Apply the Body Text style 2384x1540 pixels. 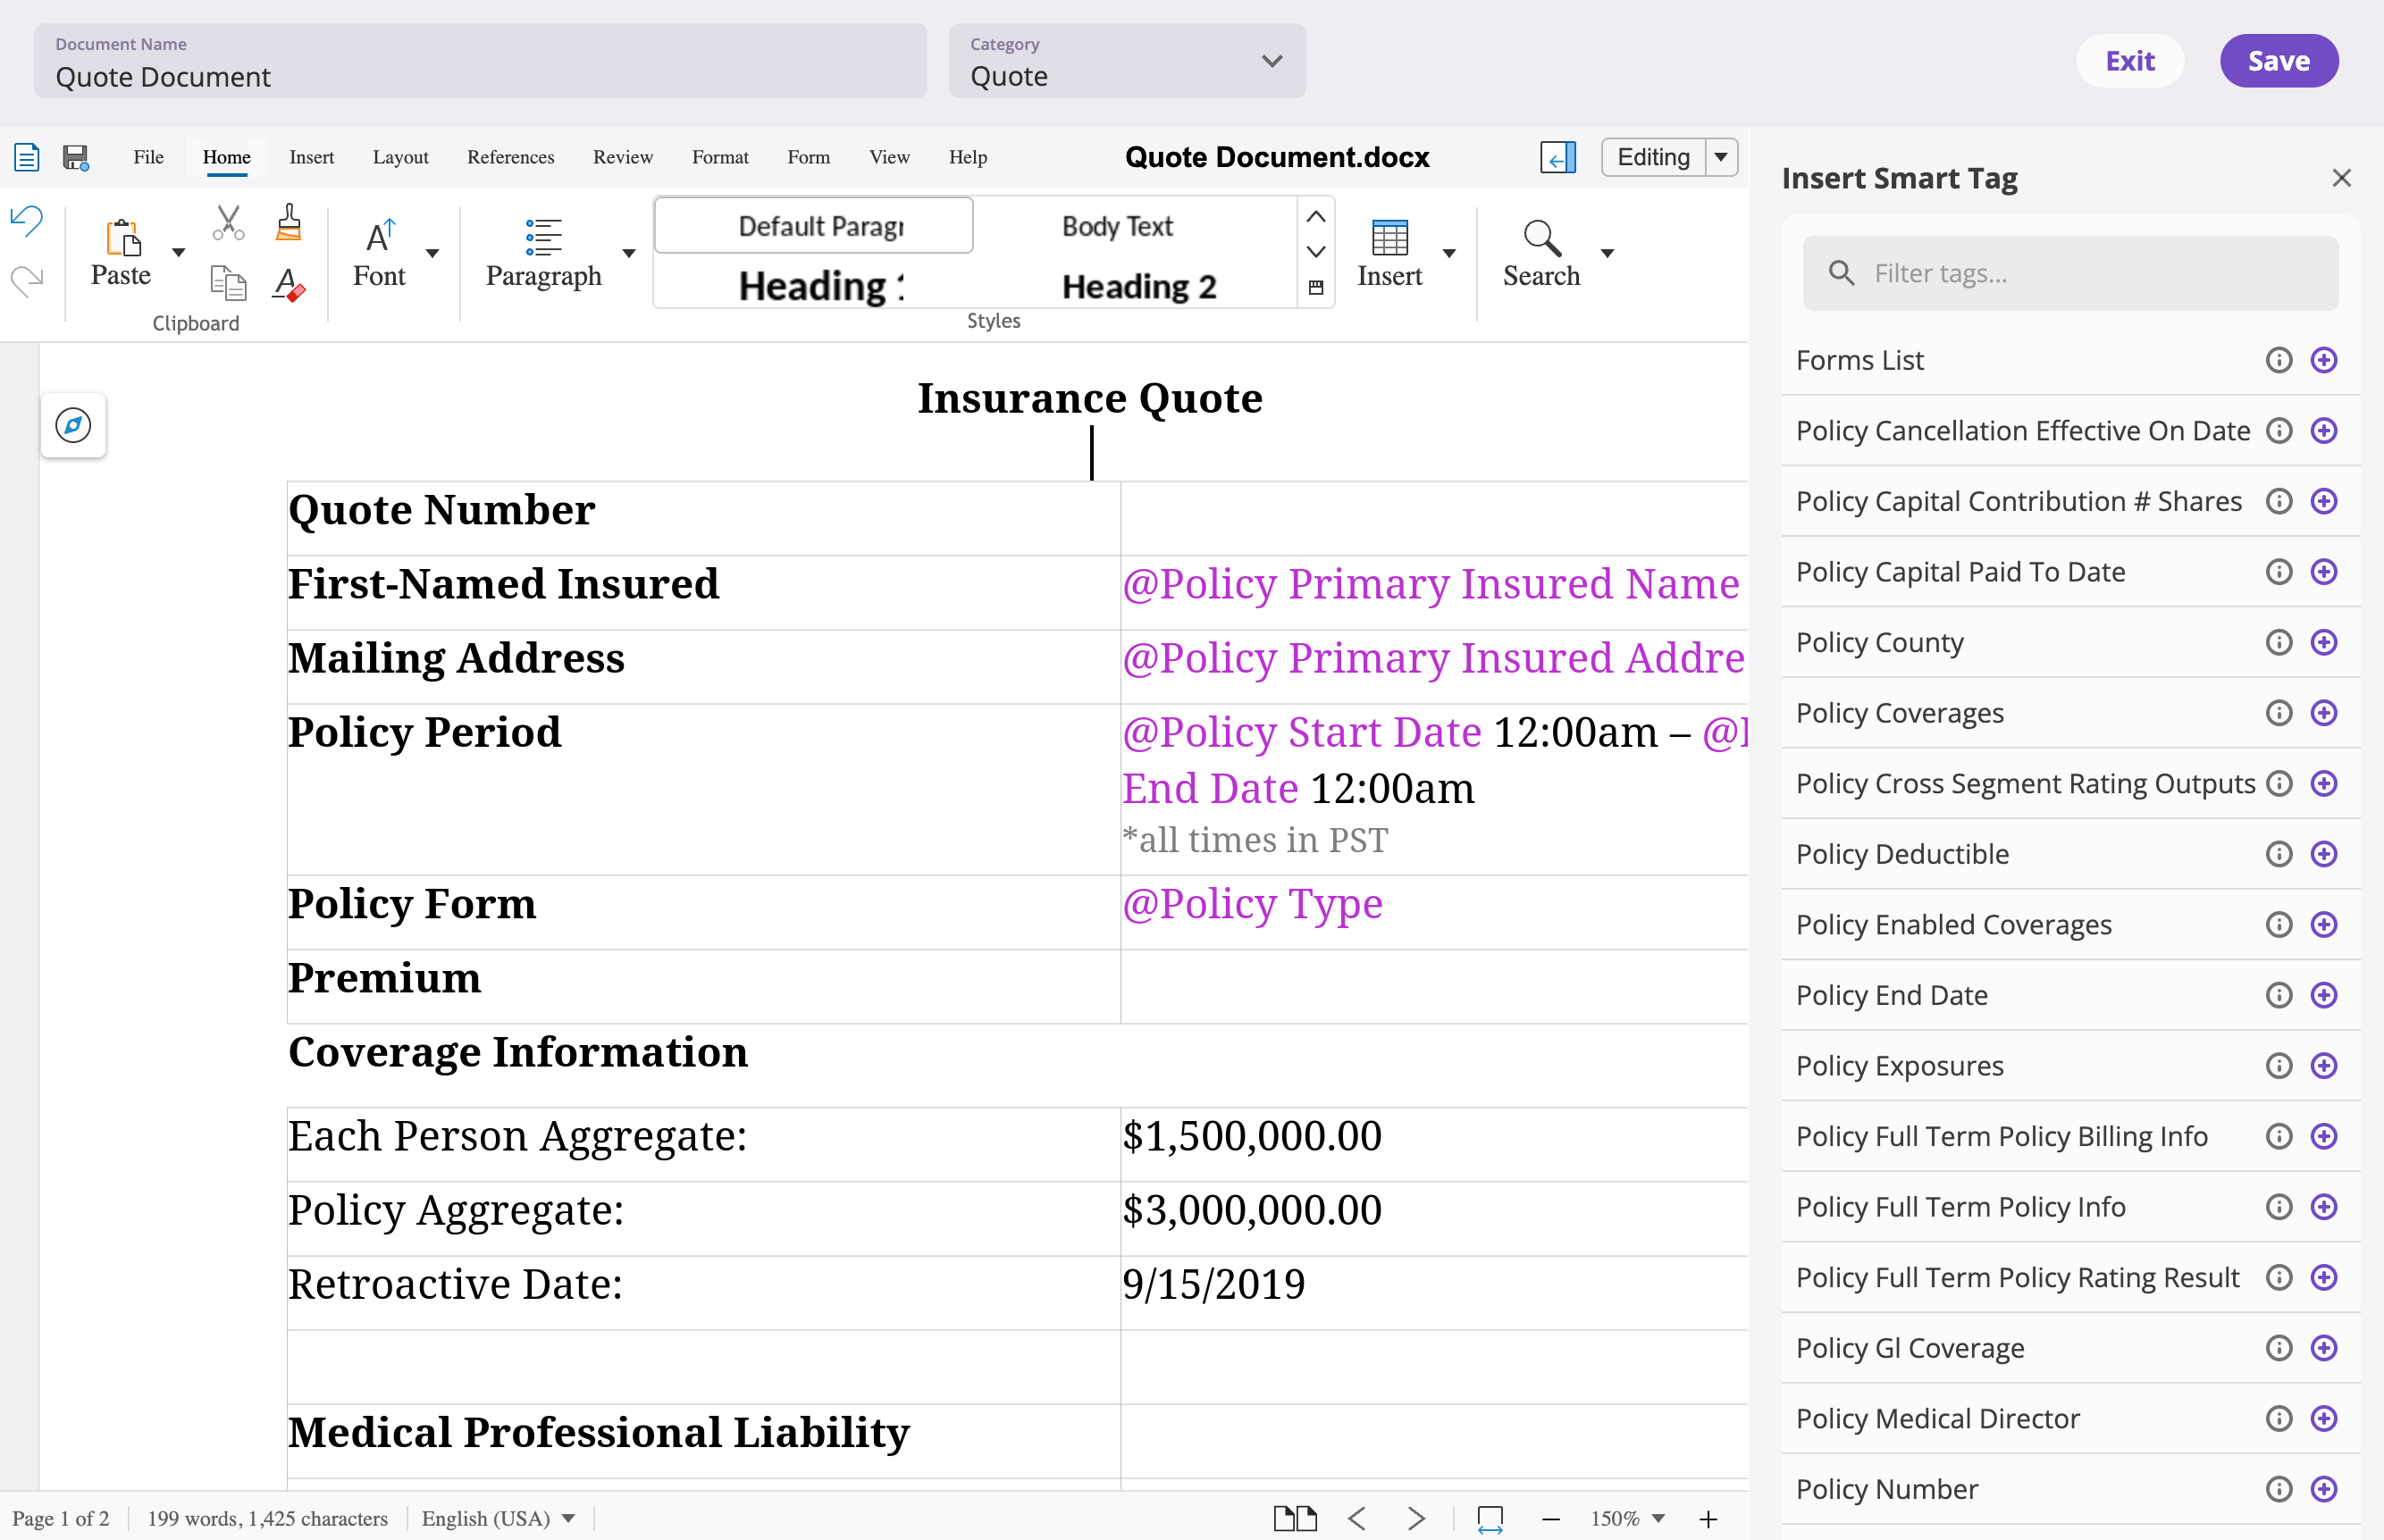[1117, 226]
